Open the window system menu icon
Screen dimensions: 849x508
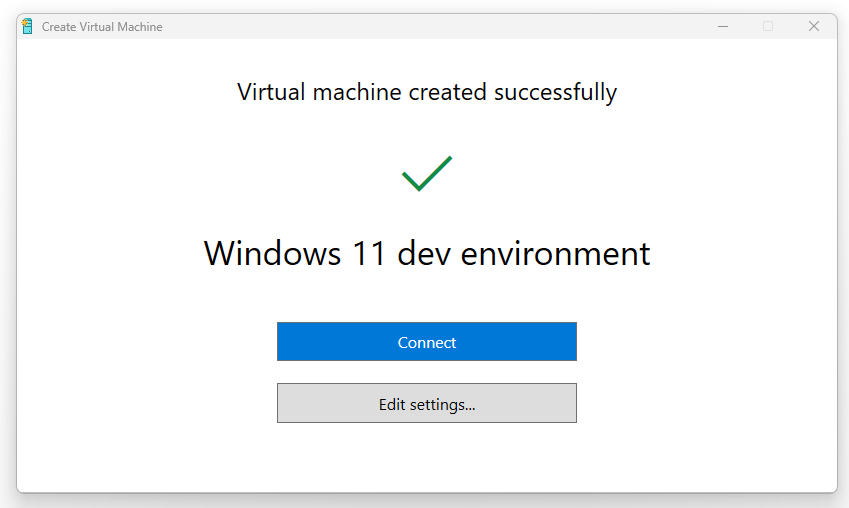[27, 26]
